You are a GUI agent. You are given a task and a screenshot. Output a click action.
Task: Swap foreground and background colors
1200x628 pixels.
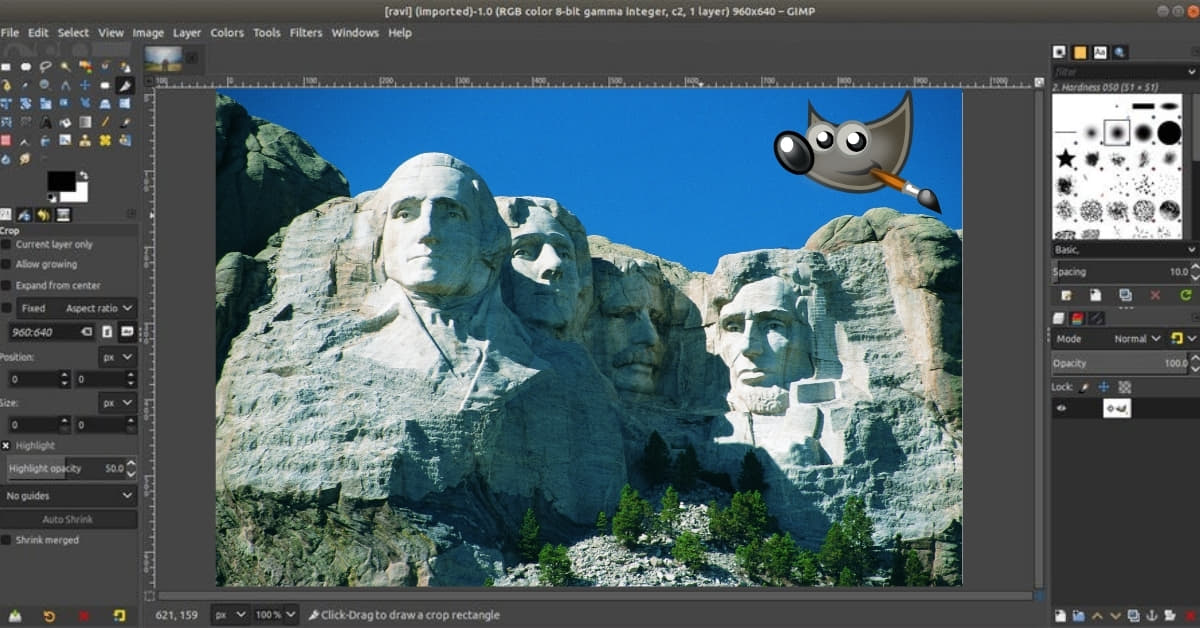[x=84, y=175]
